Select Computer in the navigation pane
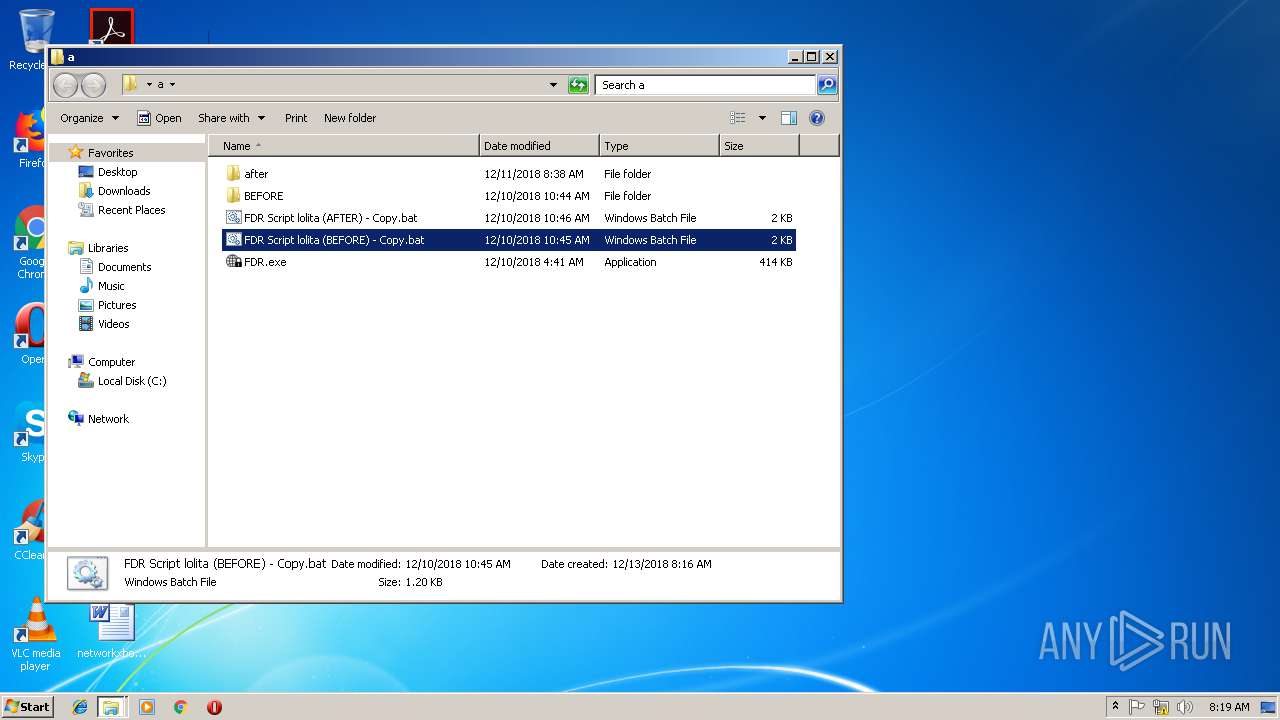1280x720 pixels. [111, 362]
